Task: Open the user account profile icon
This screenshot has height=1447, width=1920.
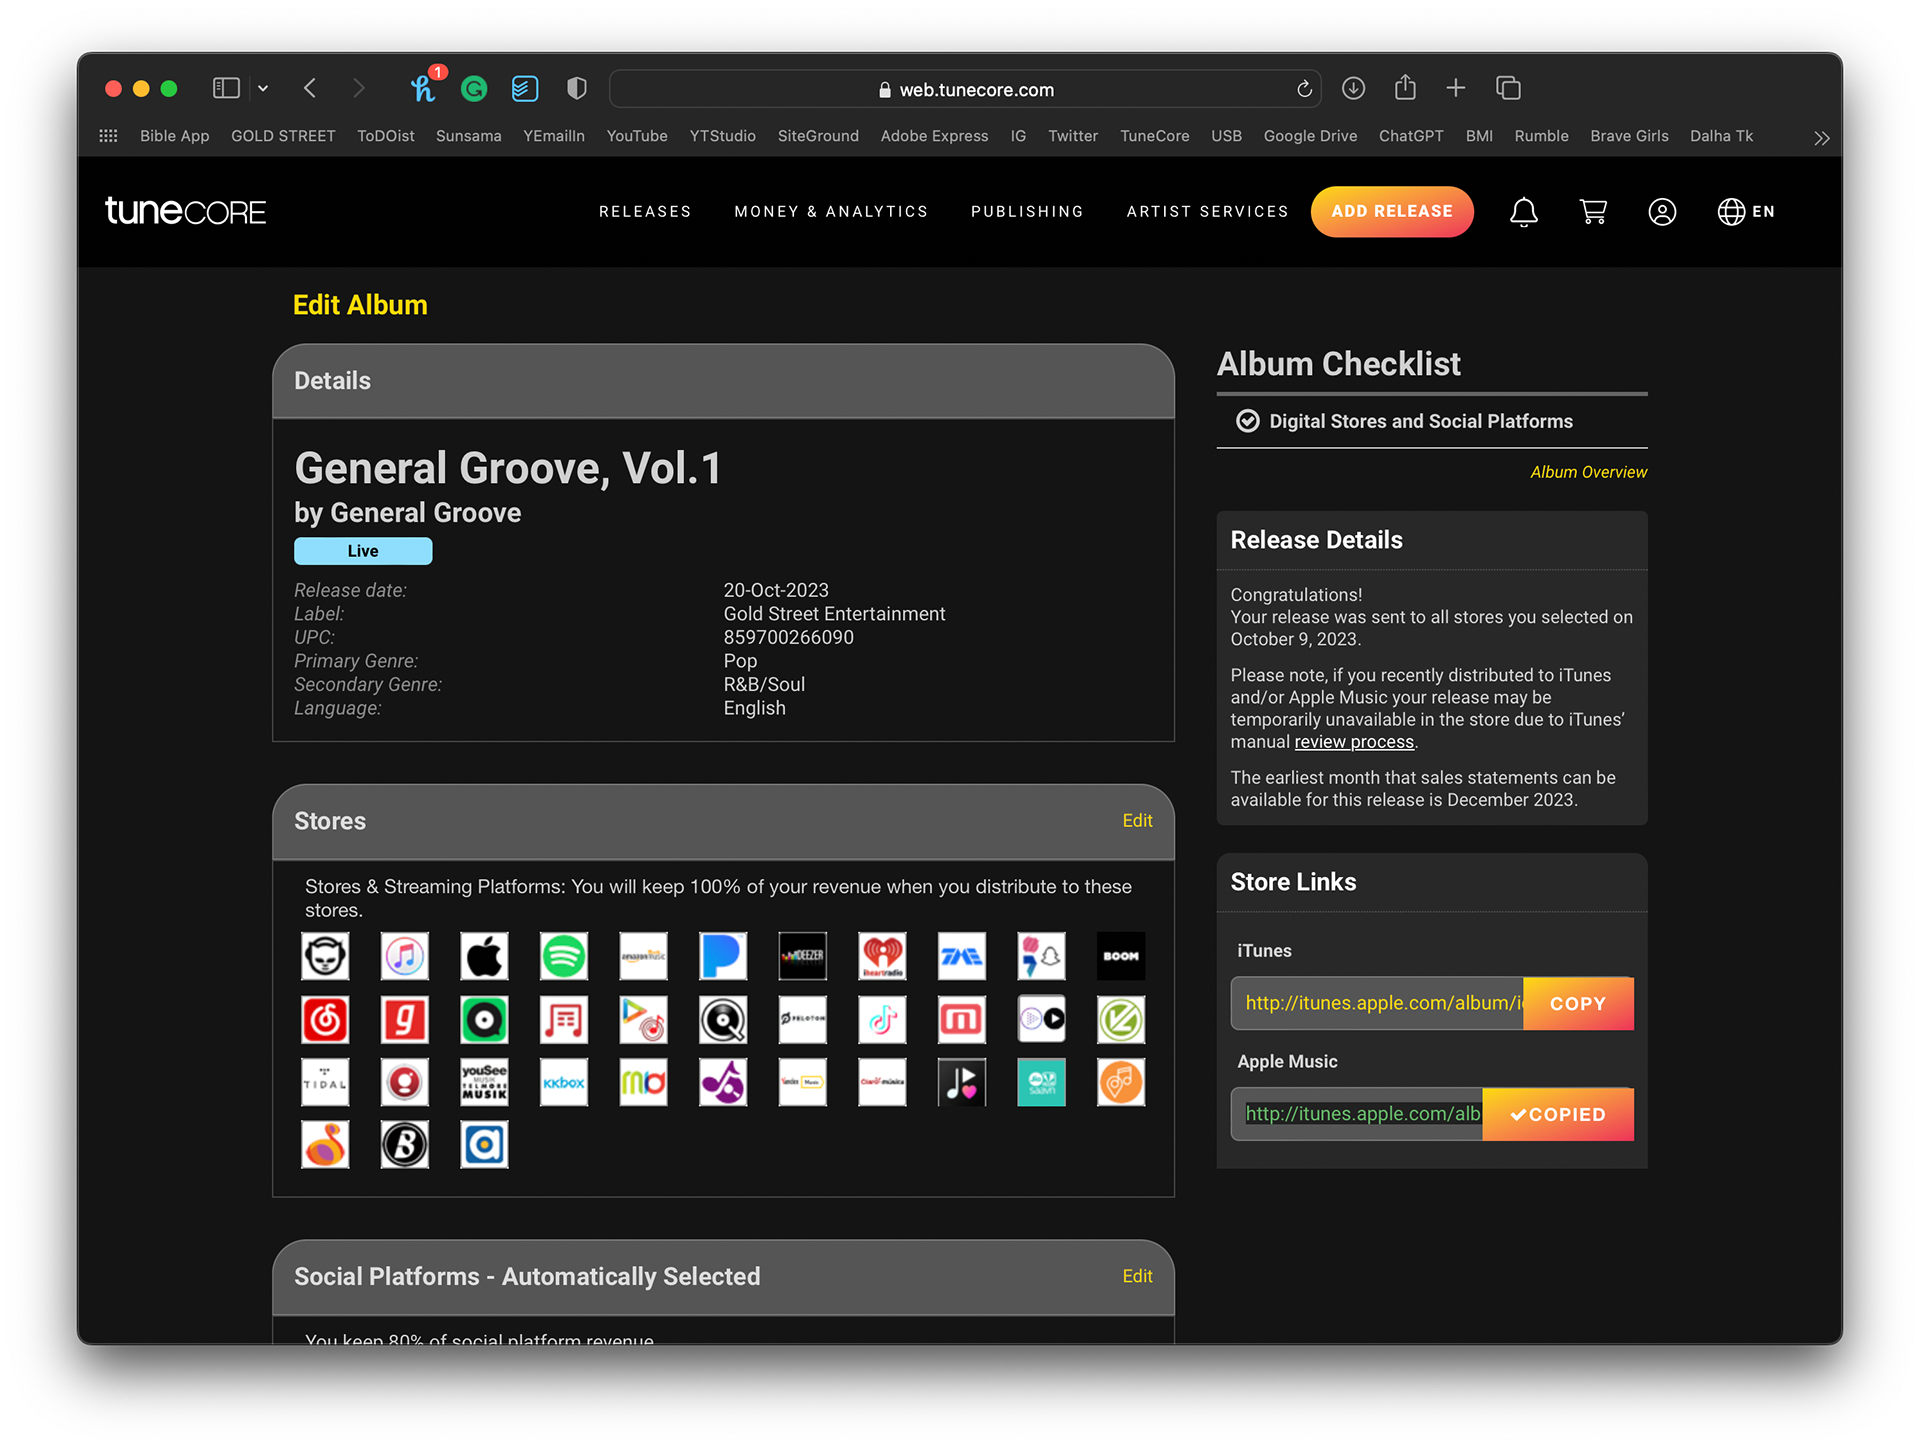Action: click(x=1662, y=212)
